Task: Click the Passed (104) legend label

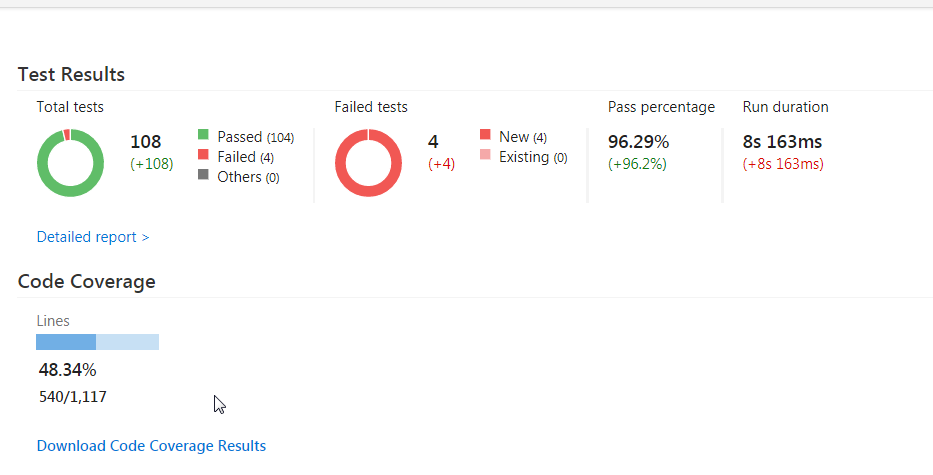Action: point(255,137)
